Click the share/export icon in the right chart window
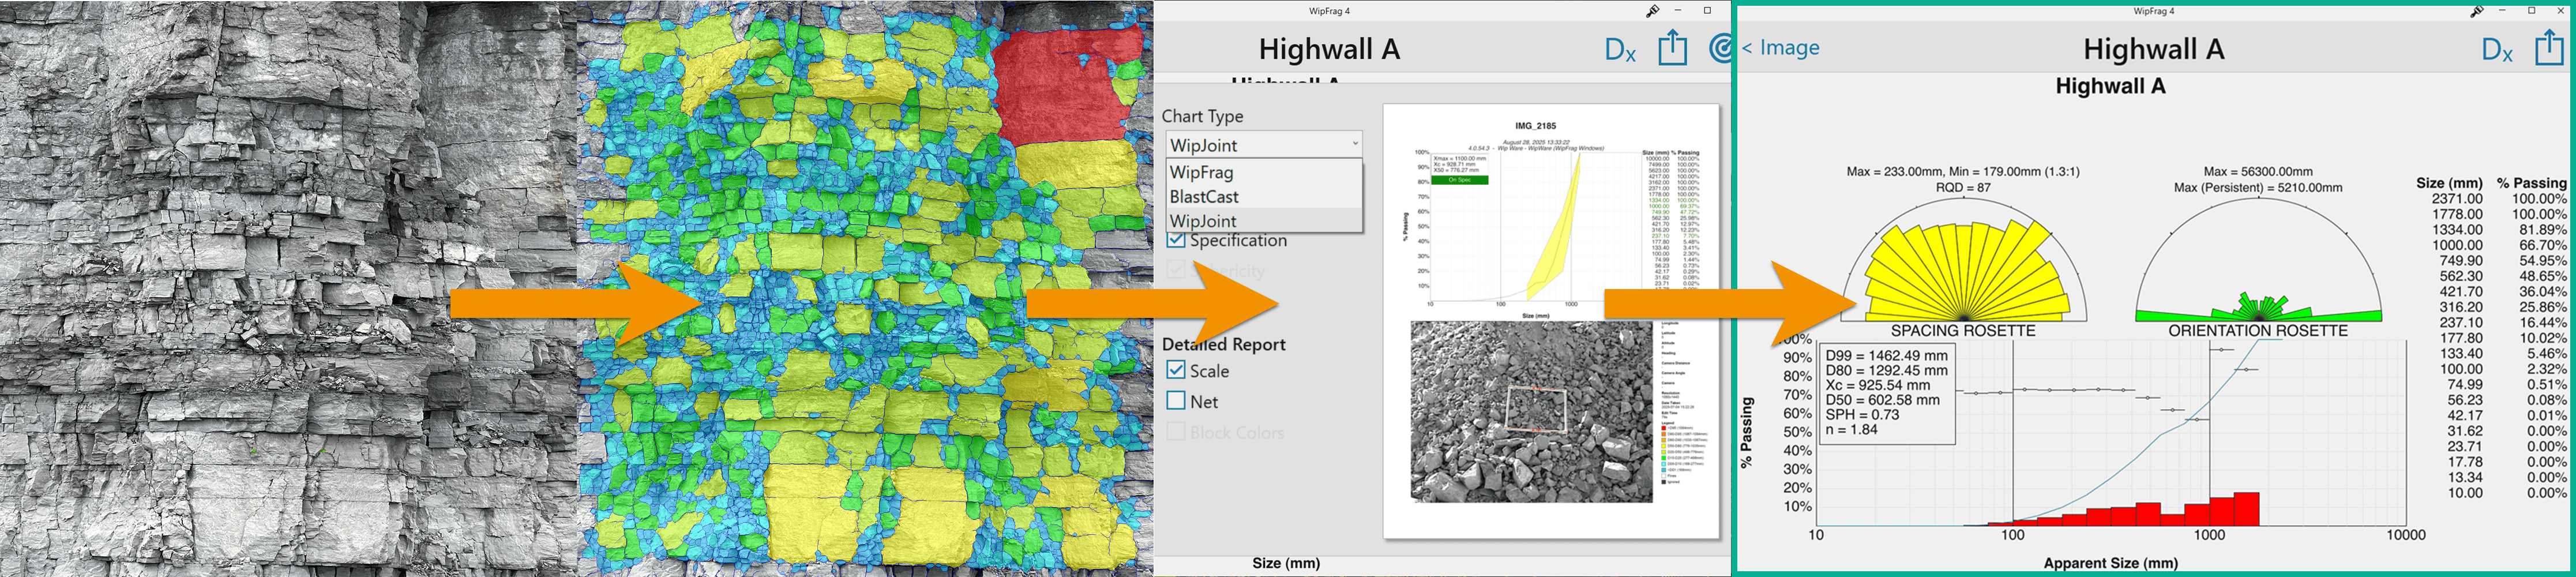This screenshot has width=2576, height=577. click(2549, 47)
